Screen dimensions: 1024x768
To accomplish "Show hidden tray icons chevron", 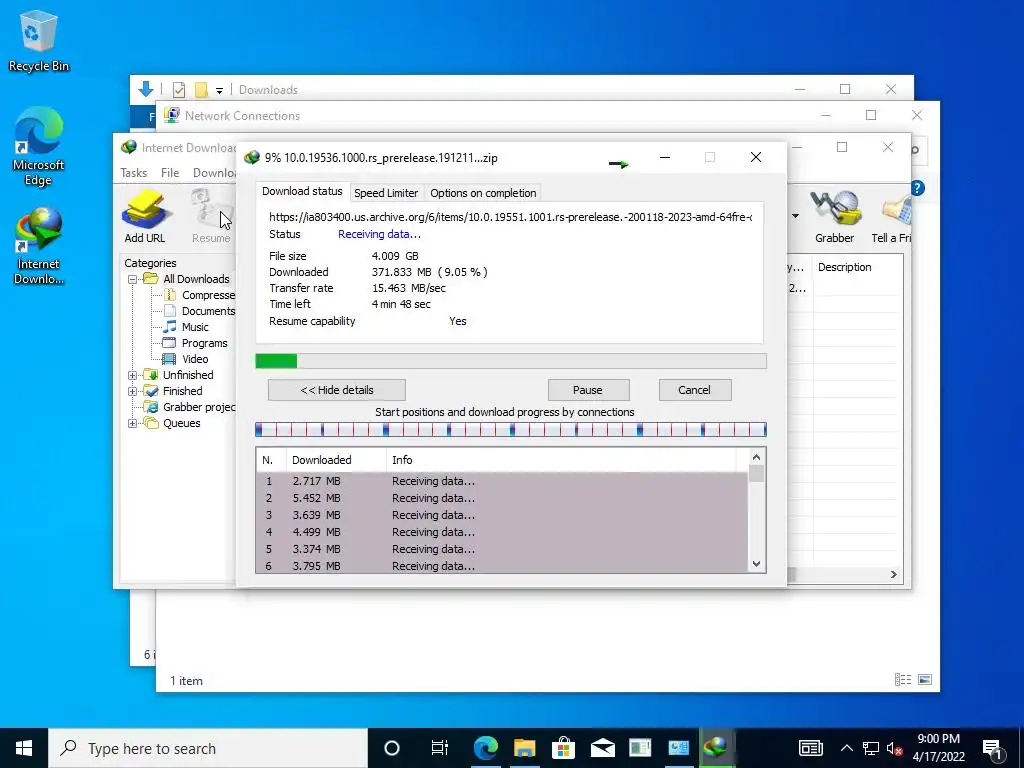I will [846, 748].
